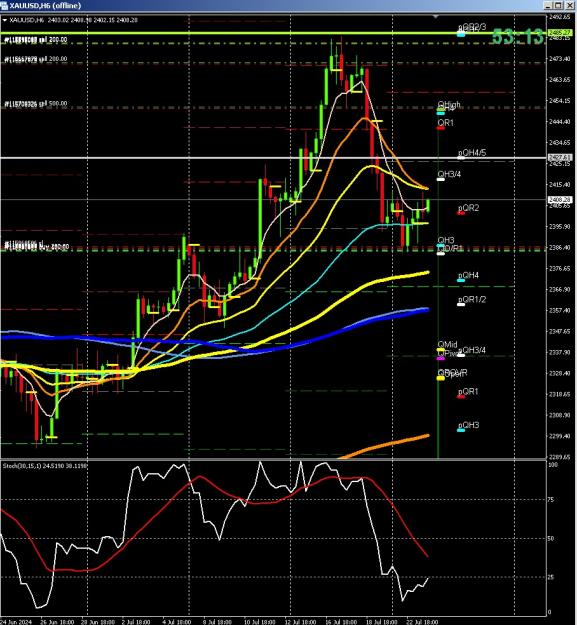Screen dimensions: 577x625
Task: Click the yellow QMid level label
Action: [x=447, y=344]
